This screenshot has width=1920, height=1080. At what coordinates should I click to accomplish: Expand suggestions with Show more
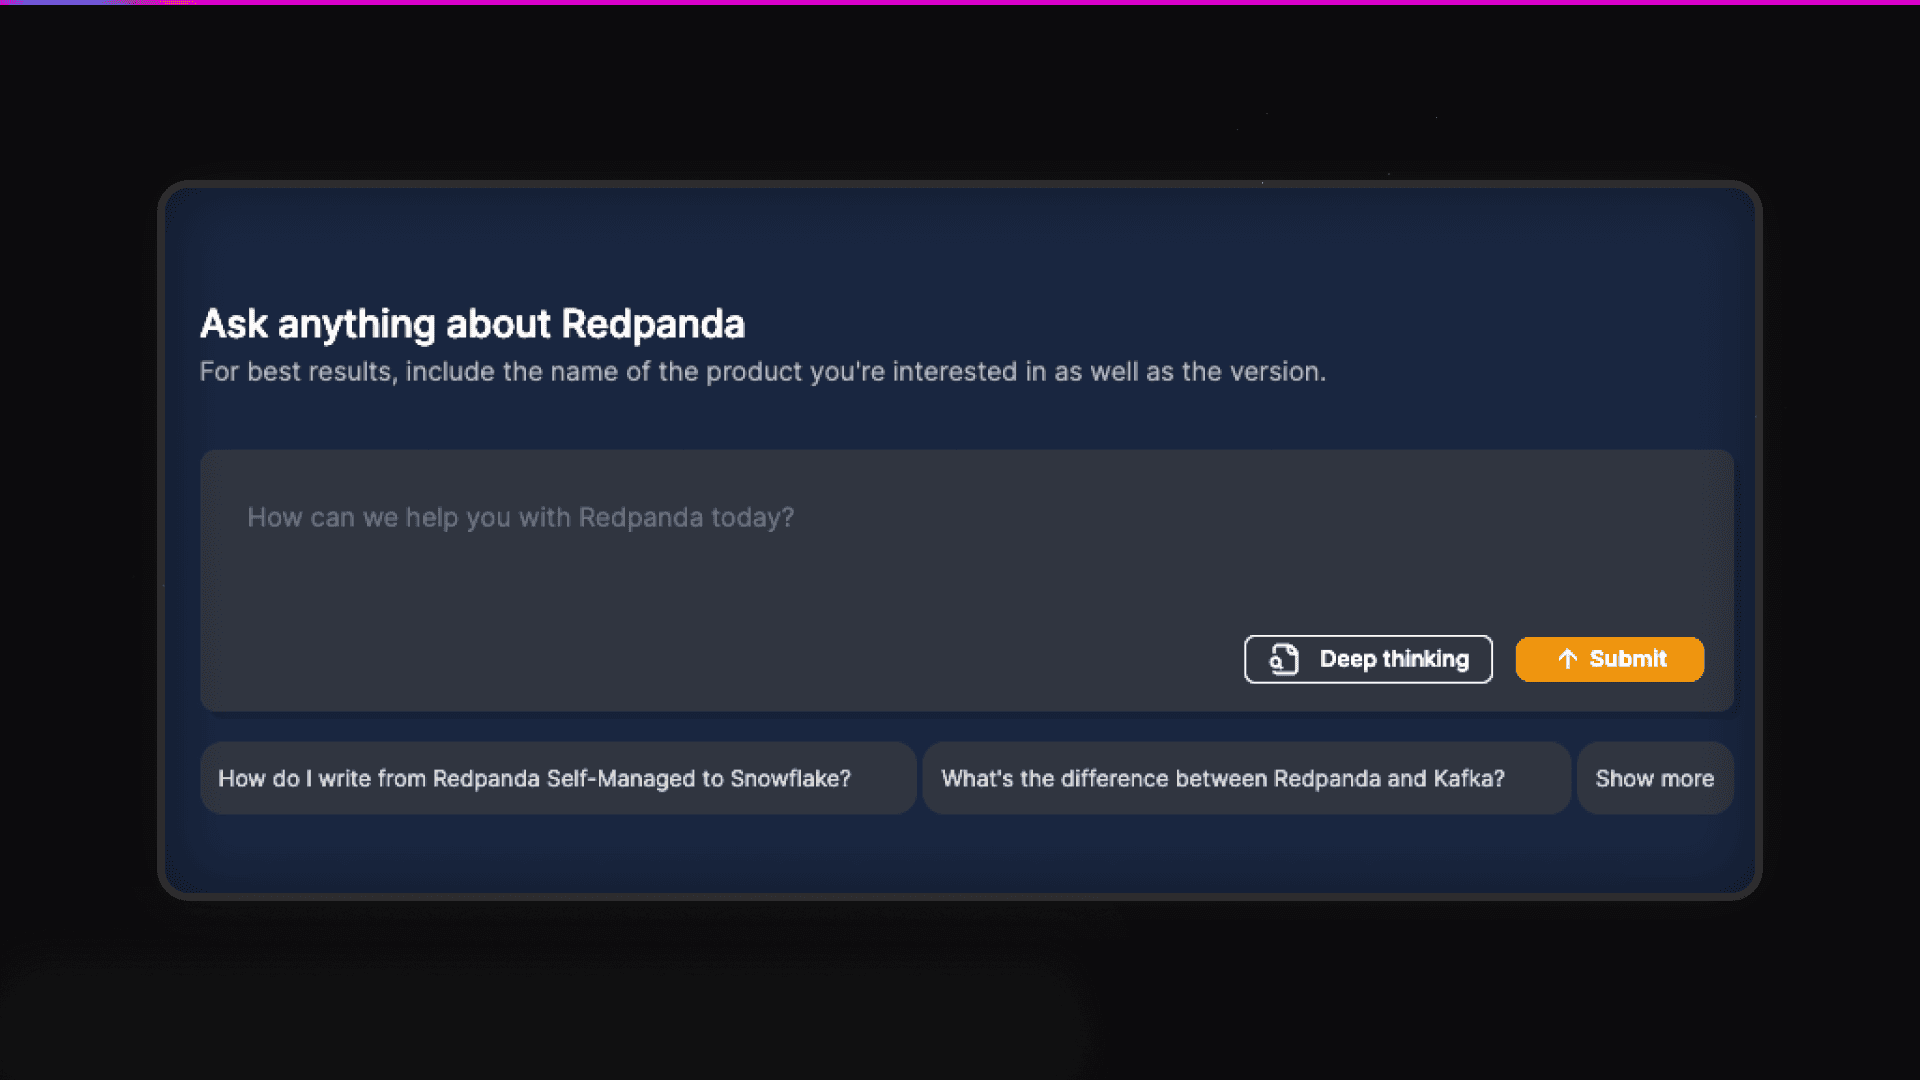(1654, 778)
